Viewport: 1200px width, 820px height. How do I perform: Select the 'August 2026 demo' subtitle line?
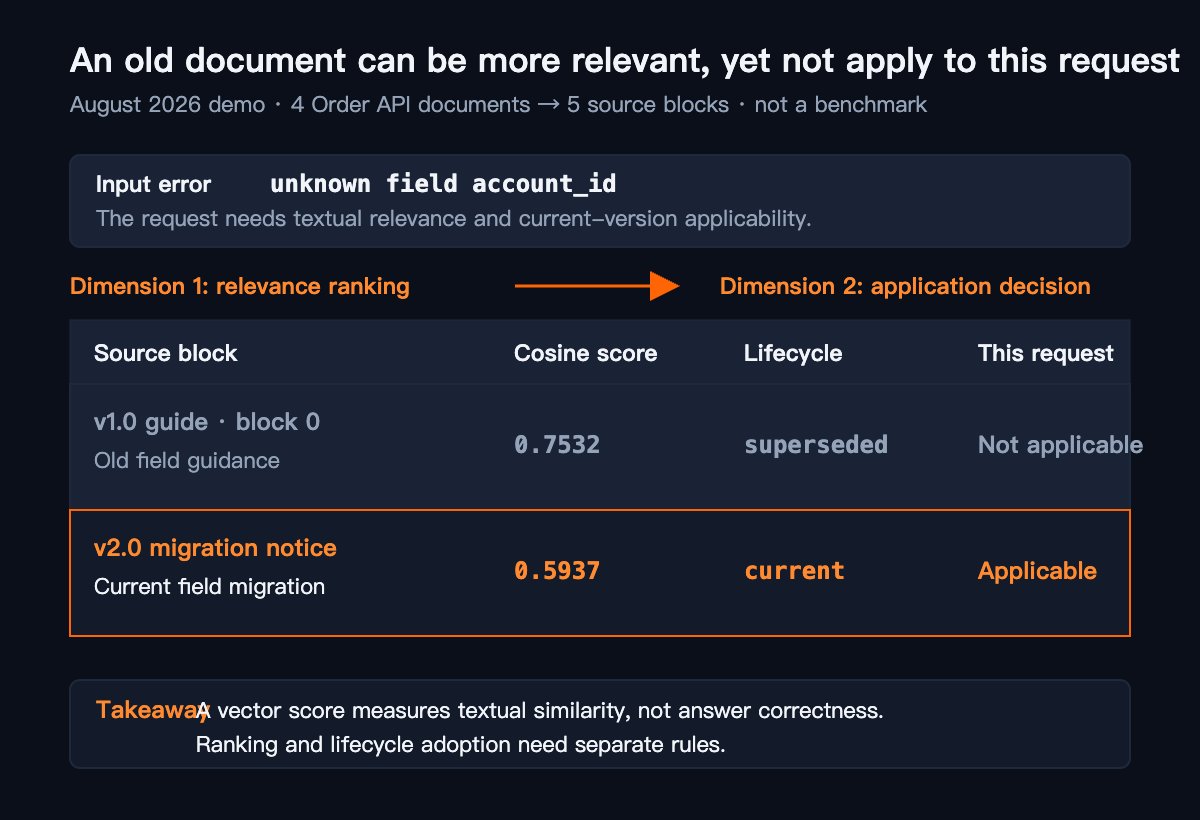point(498,104)
